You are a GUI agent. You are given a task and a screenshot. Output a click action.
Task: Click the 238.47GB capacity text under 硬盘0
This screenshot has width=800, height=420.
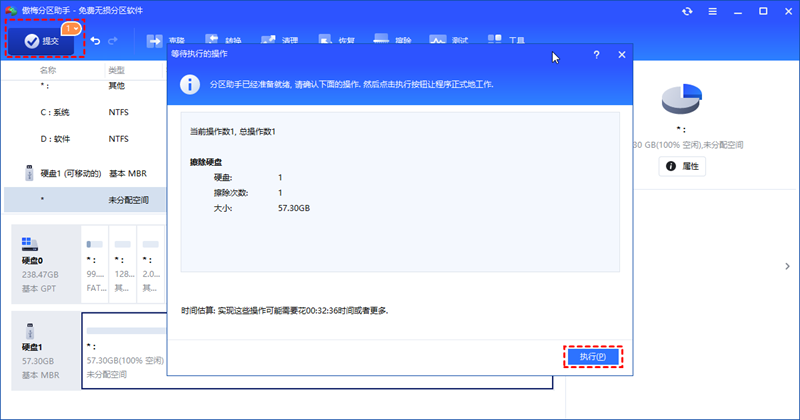pos(40,275)
